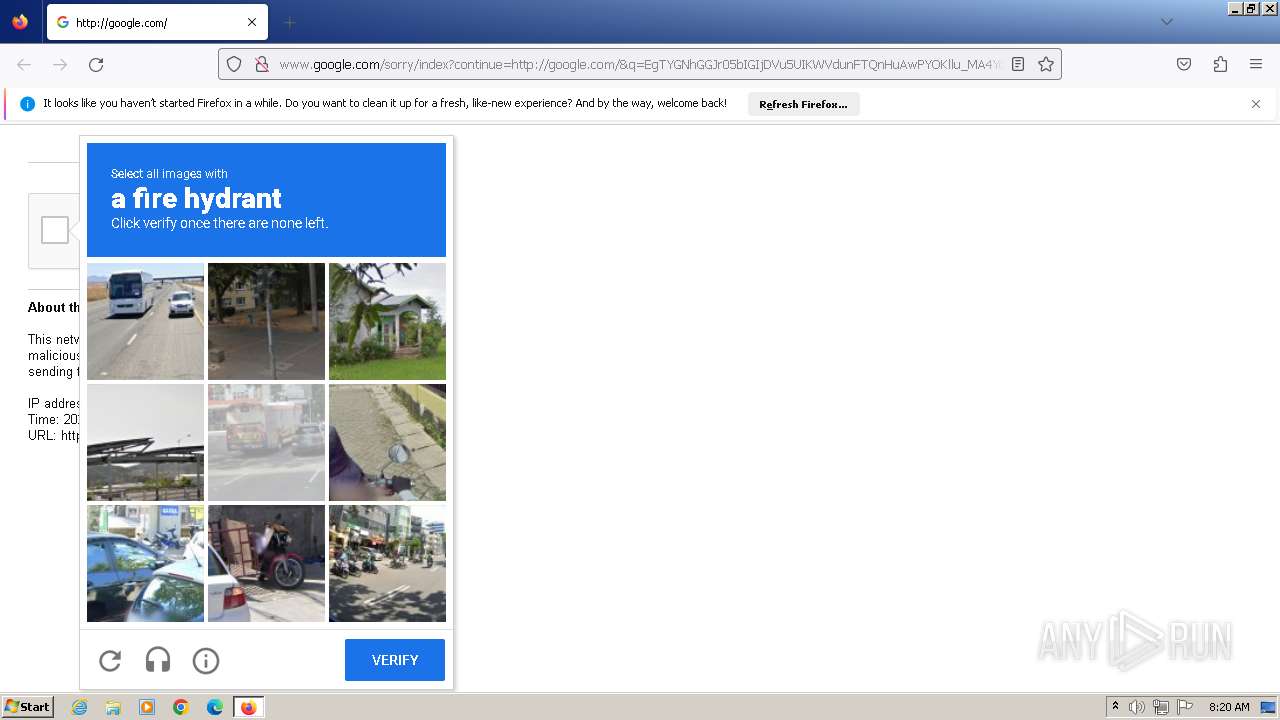
Task: Open Action Center flag icon
Action: pyautogui.click(x=1185, y=707)
